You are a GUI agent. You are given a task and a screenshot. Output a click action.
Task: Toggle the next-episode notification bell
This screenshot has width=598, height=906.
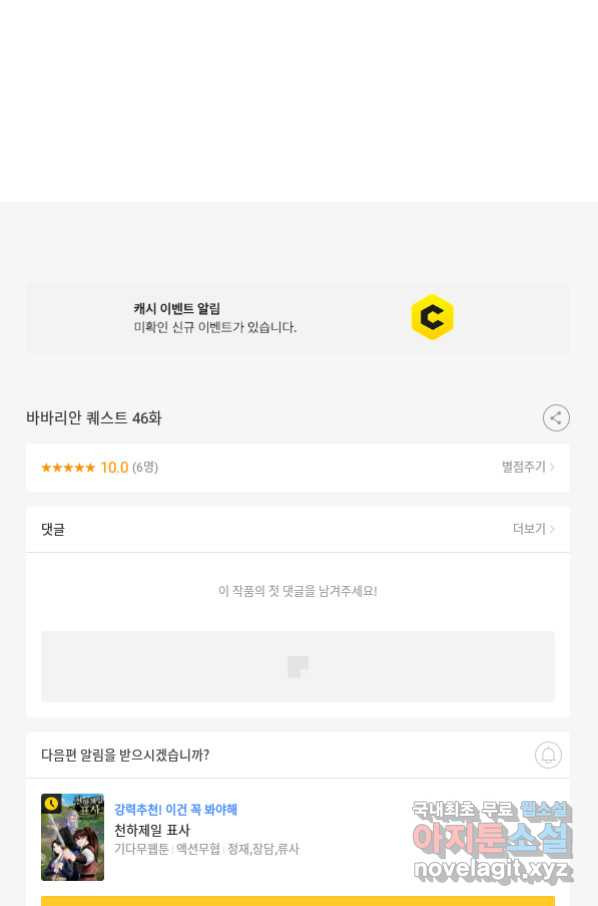tap(548, 755)
